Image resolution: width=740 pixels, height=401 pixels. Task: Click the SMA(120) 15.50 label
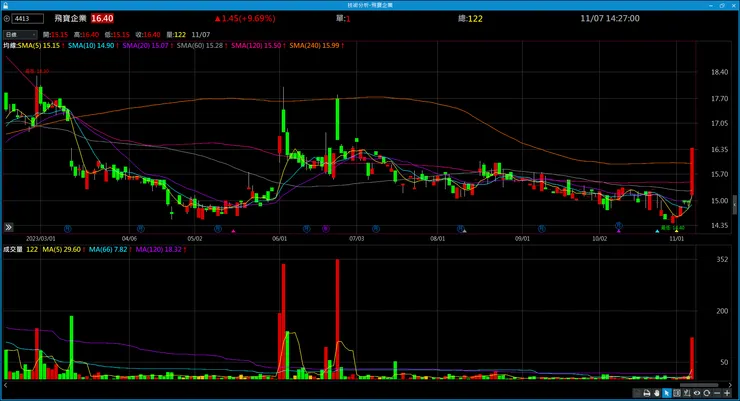coord(256,46)
